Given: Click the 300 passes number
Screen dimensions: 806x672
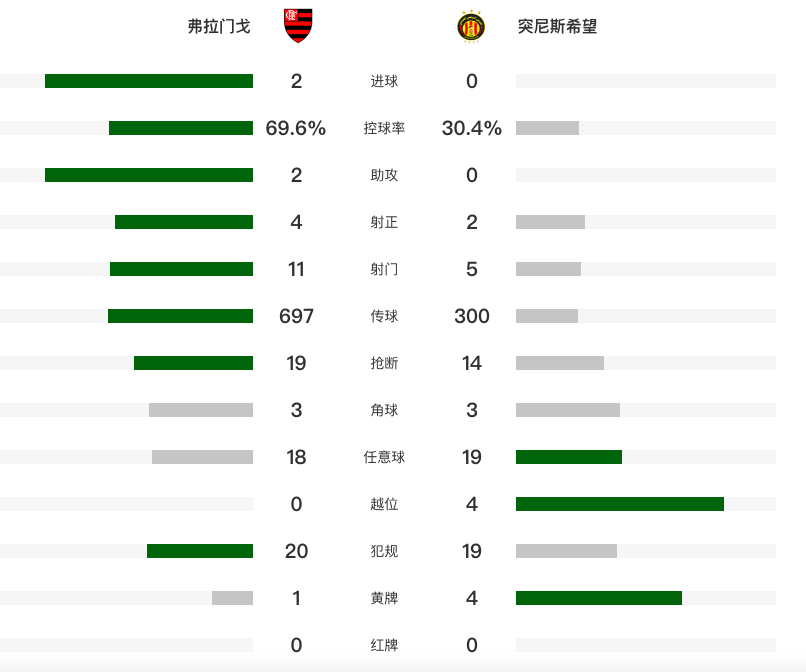Looking at the screenshot, I should pos(471,316).
